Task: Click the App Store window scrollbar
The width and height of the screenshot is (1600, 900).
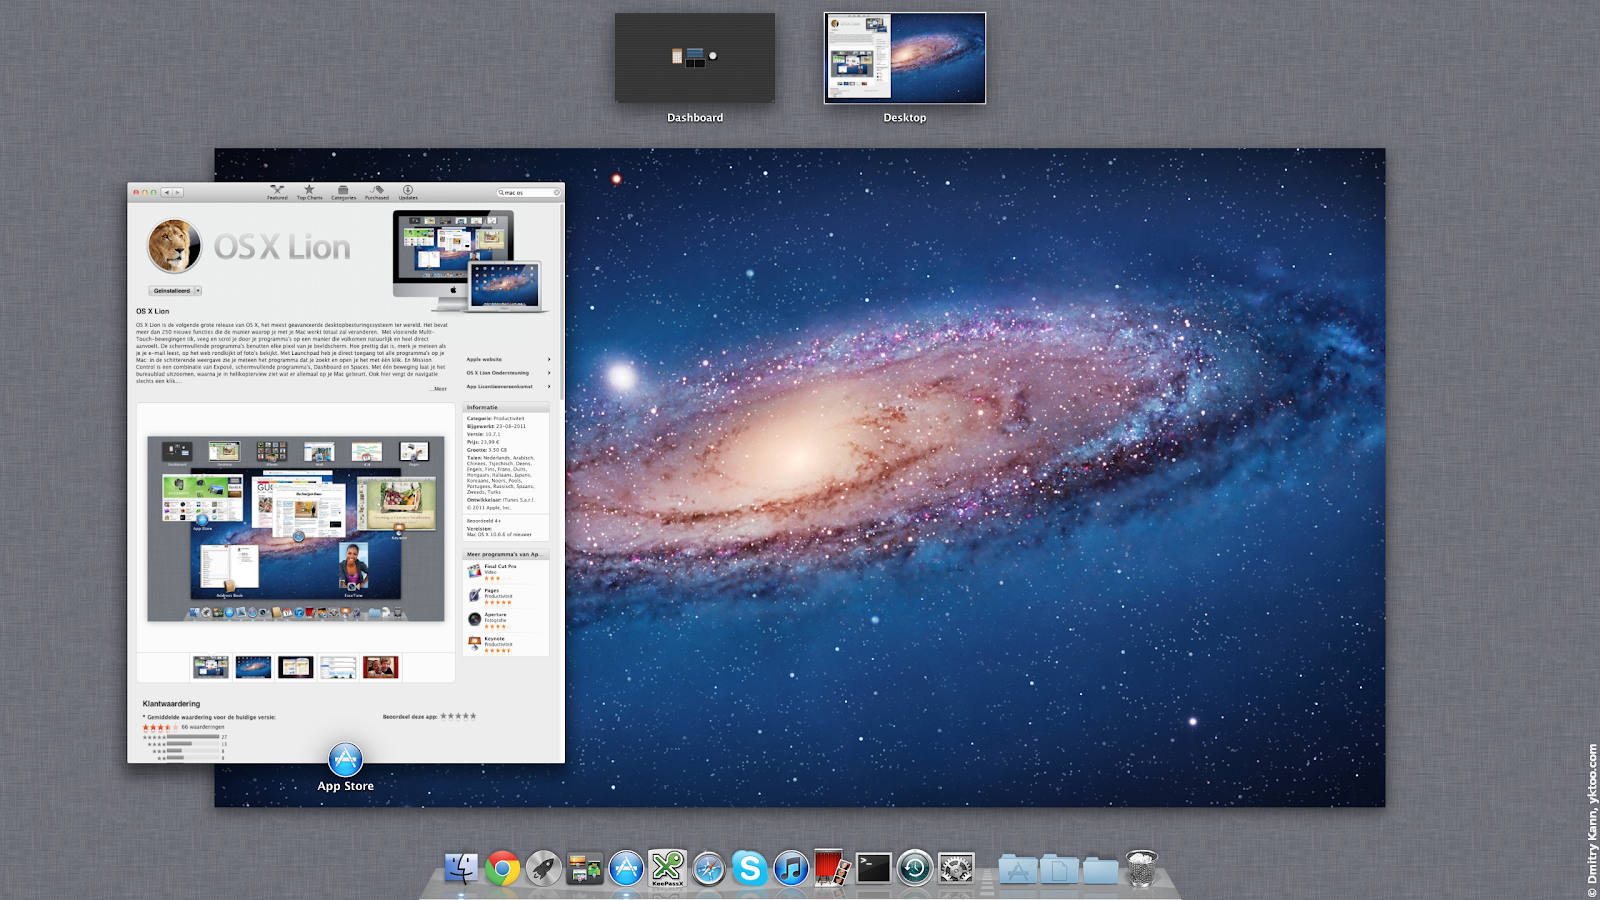Action: (x=561, y=300)
